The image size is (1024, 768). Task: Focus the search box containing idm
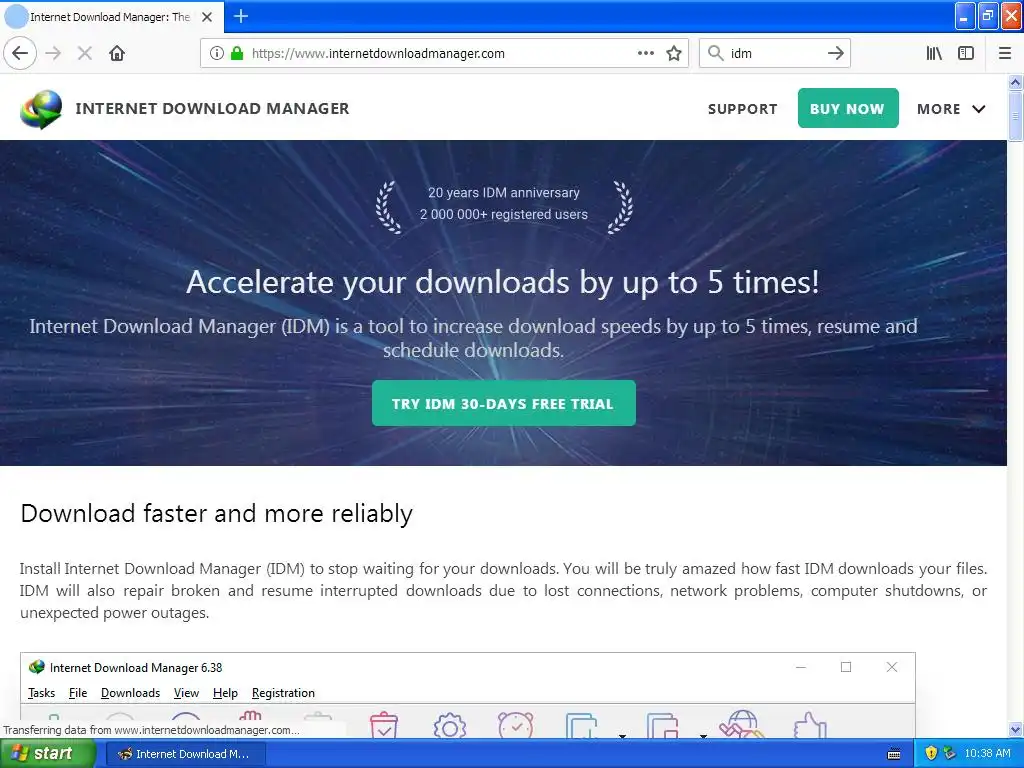[774, 54]
